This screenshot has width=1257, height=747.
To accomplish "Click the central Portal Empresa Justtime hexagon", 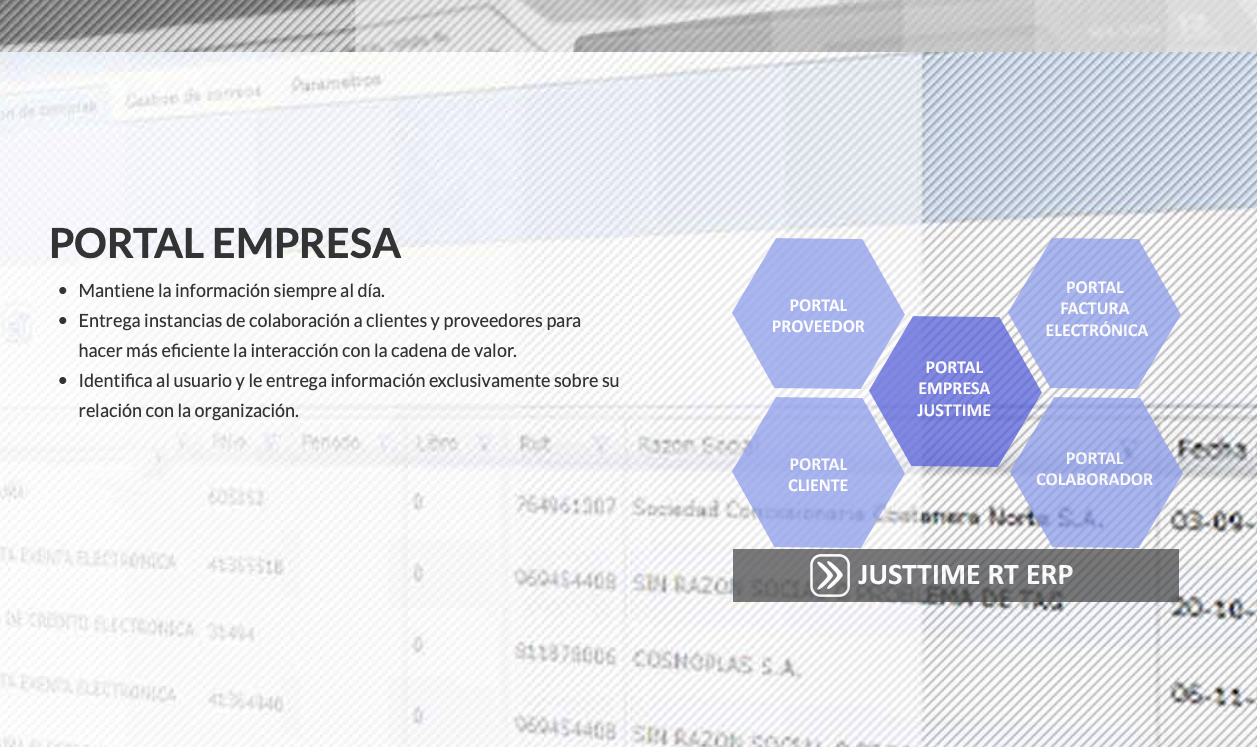I will pos(954,389).
